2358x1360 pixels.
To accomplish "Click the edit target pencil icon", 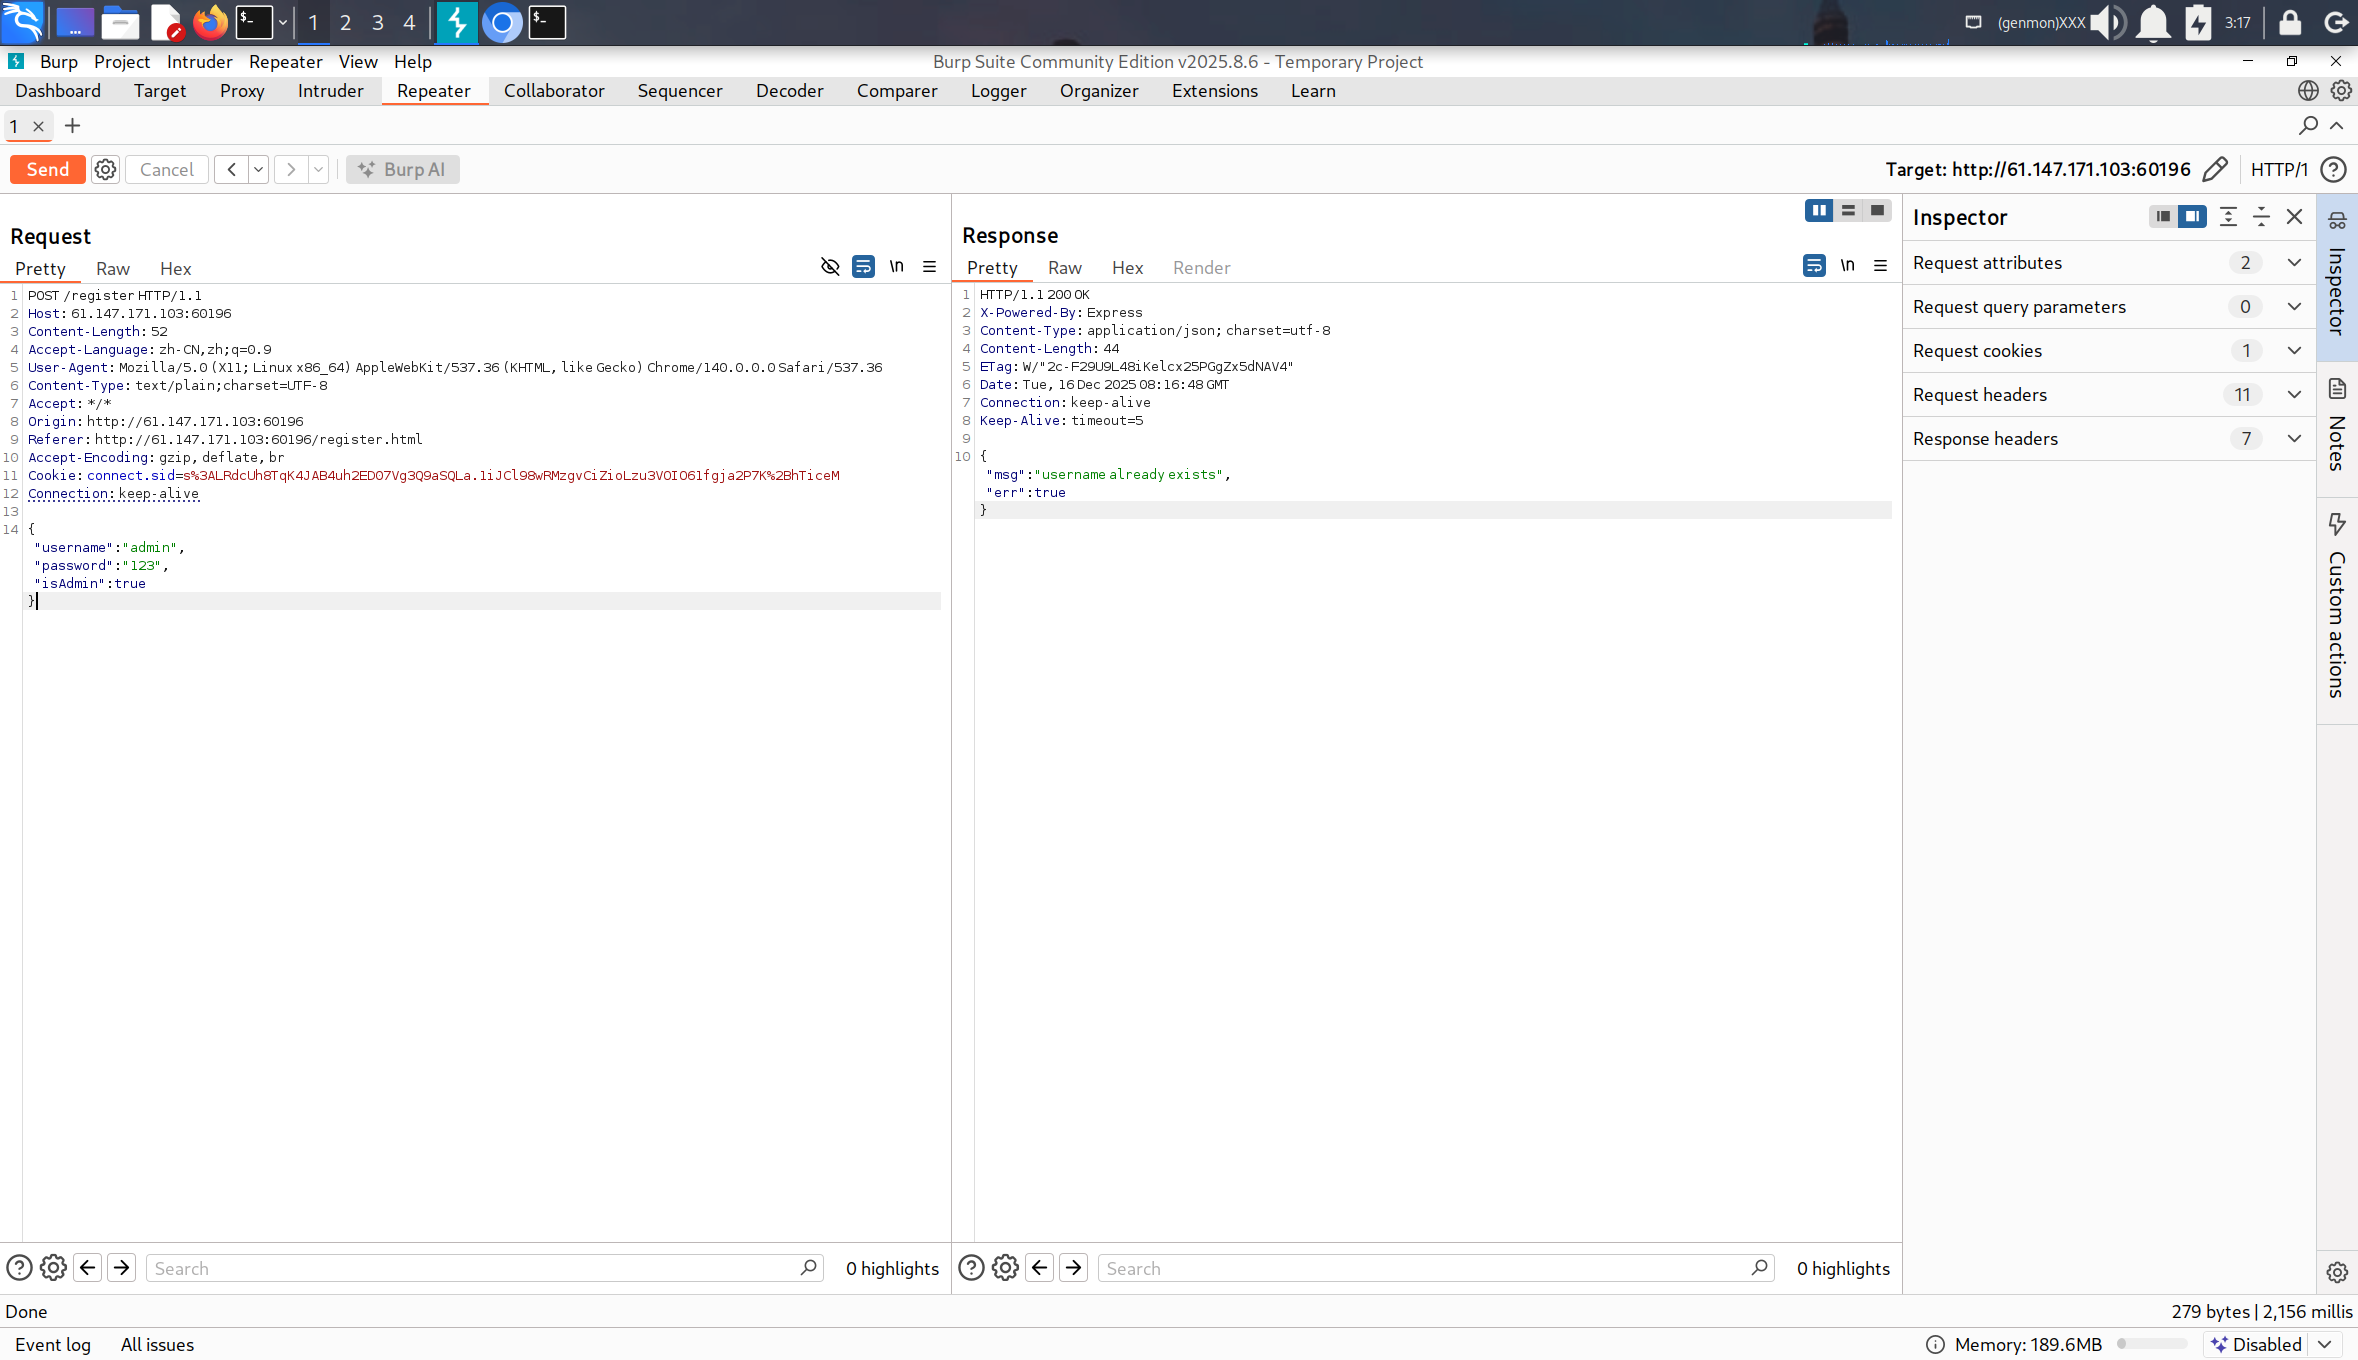I will click(2215, 169).
